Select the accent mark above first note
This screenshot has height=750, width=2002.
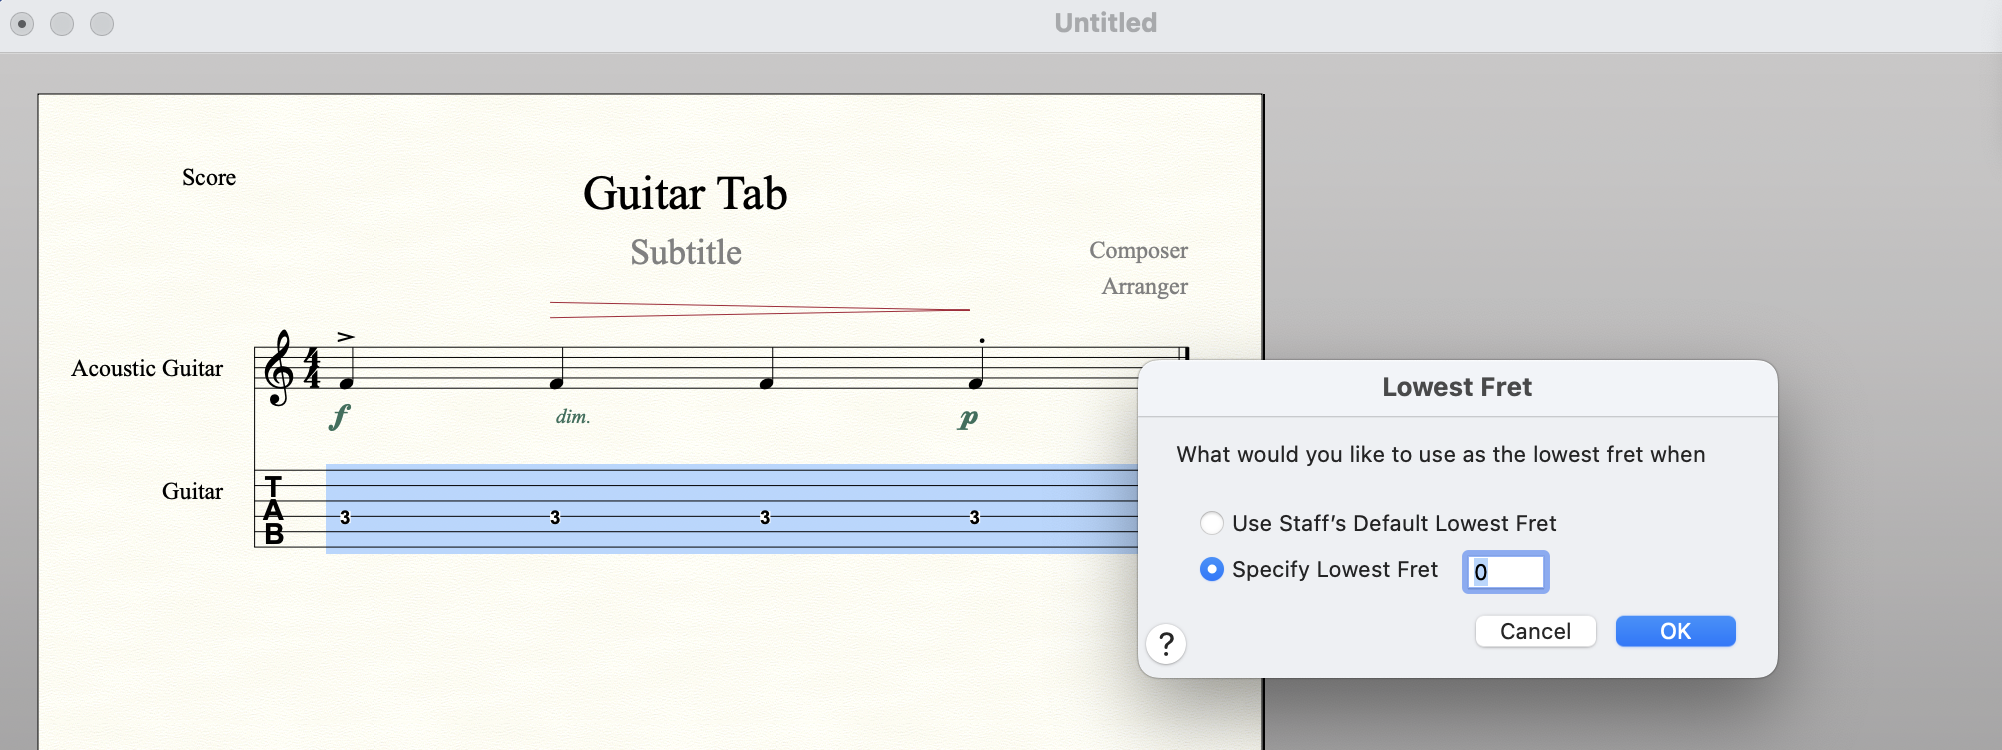[346, 337]
